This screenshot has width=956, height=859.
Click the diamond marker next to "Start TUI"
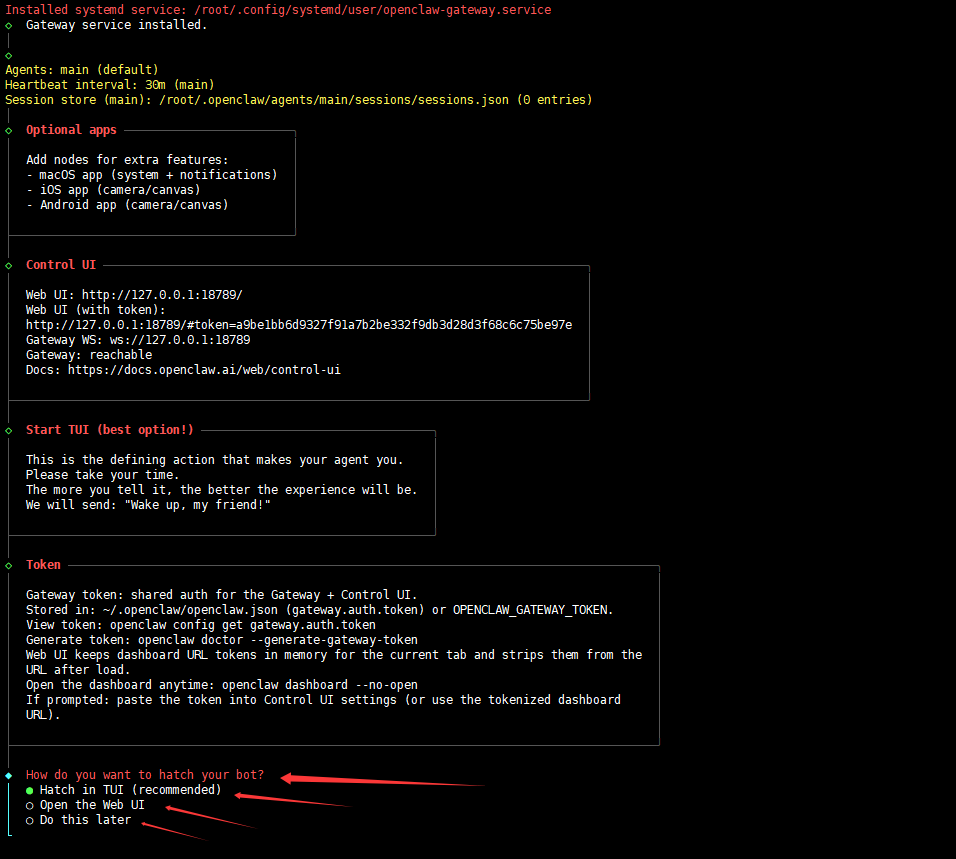pyautogui.click(x=9, y=430)
